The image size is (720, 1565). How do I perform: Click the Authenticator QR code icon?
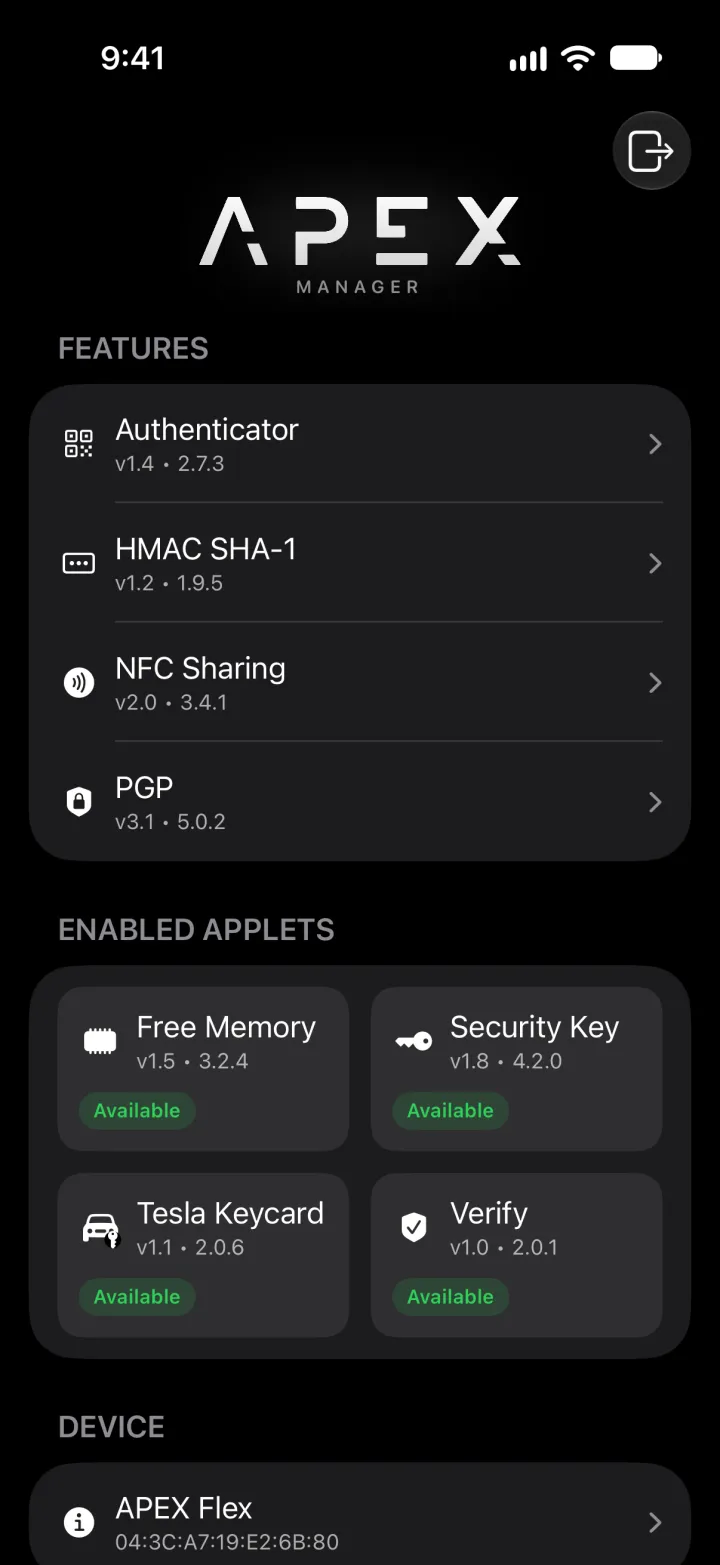click(x=79, y=444)
